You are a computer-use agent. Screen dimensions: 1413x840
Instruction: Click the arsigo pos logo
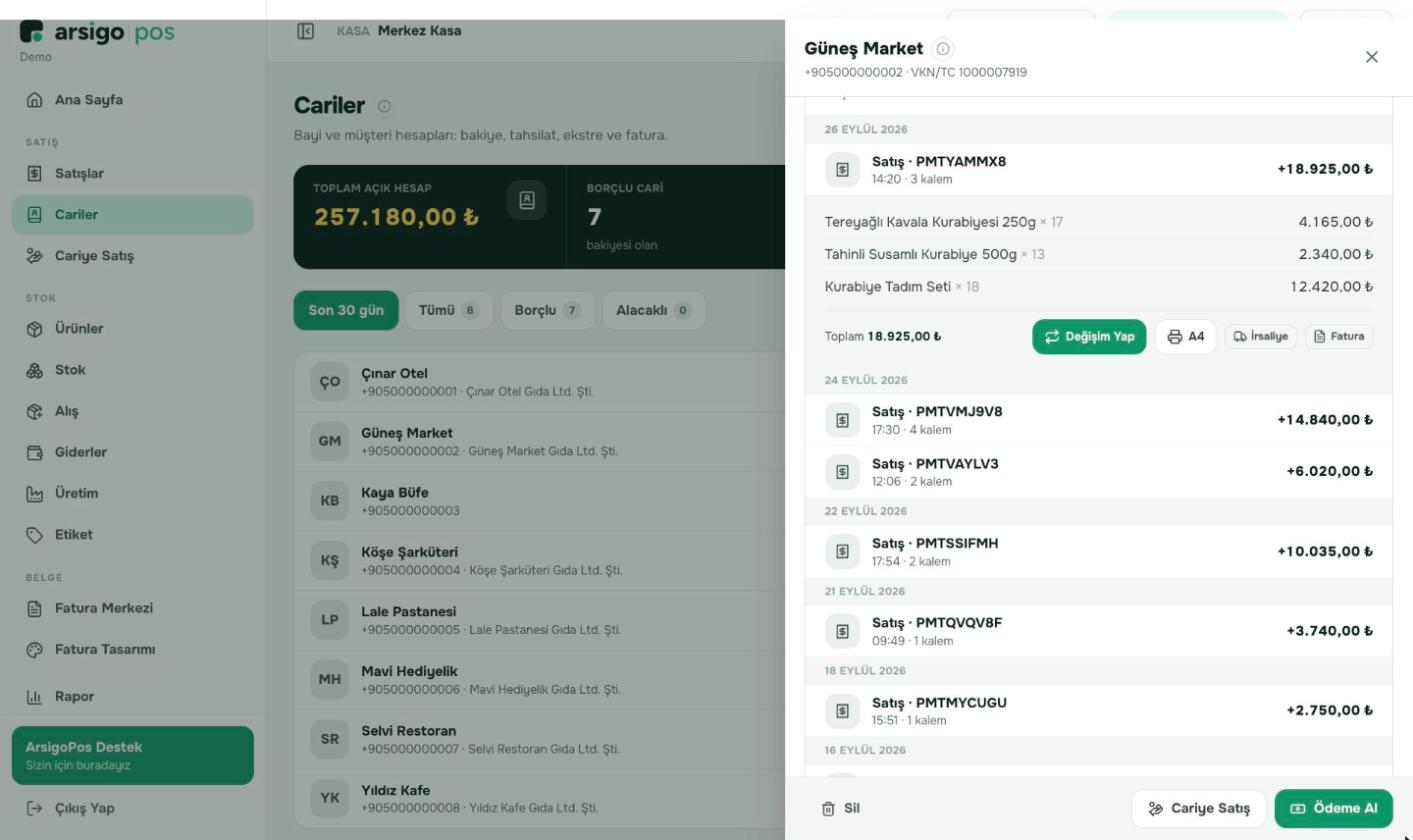pos(97,32)
